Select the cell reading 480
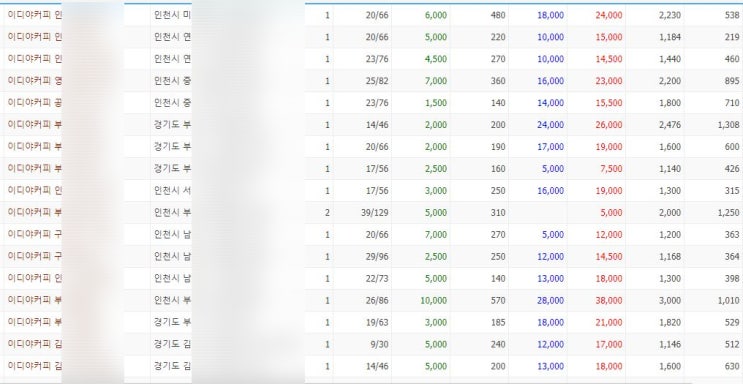 (x=498, y=15)
